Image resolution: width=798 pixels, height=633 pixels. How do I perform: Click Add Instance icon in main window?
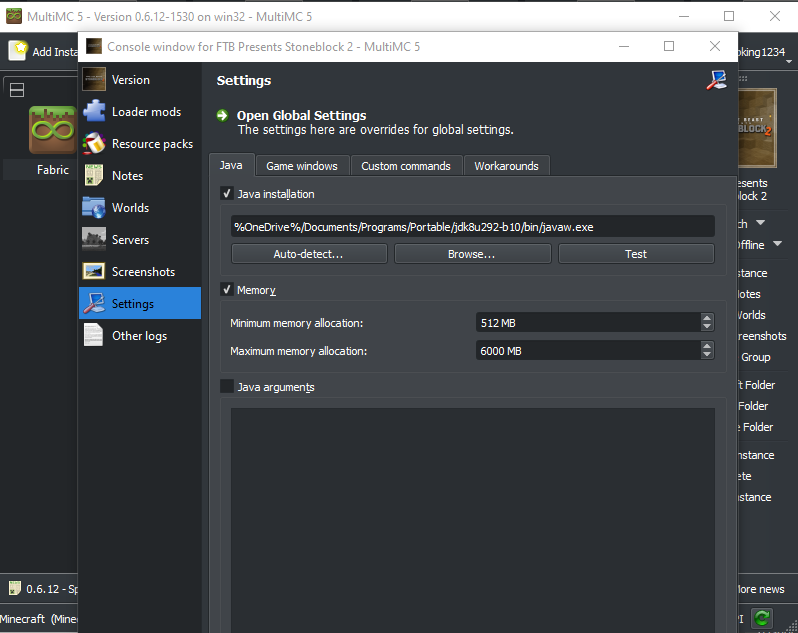18,51
